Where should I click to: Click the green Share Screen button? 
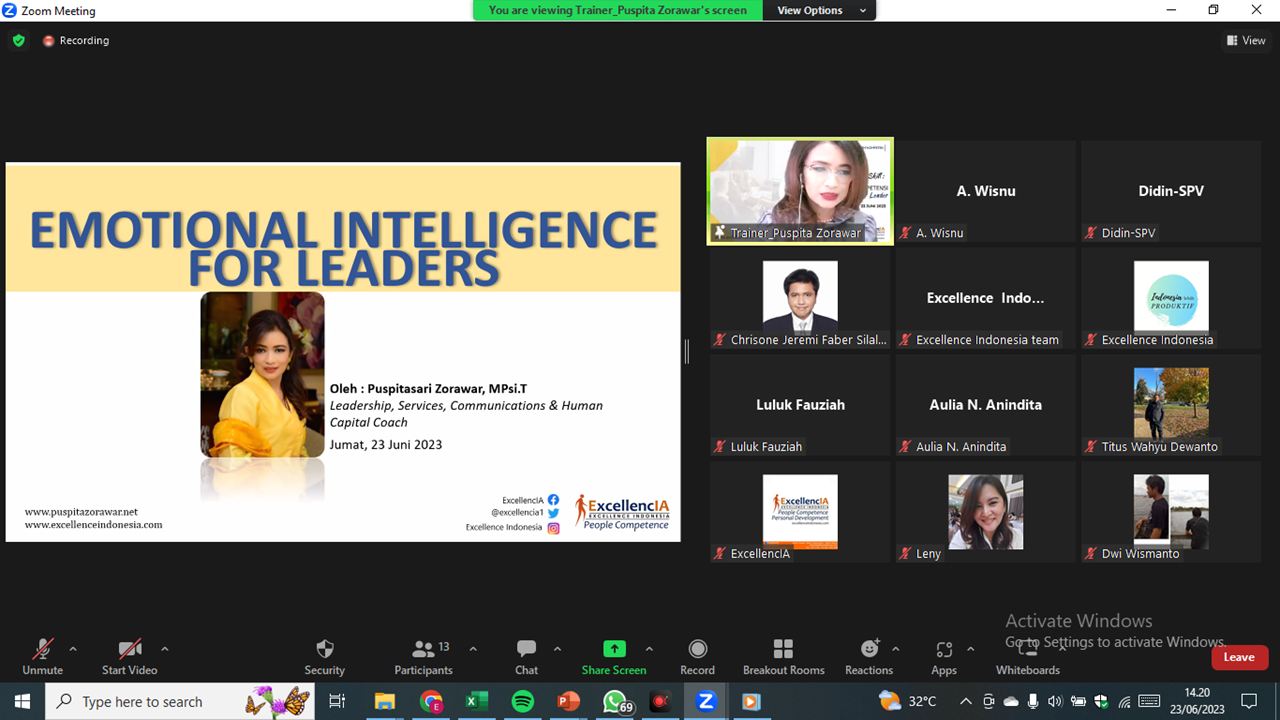click(614, 657)
